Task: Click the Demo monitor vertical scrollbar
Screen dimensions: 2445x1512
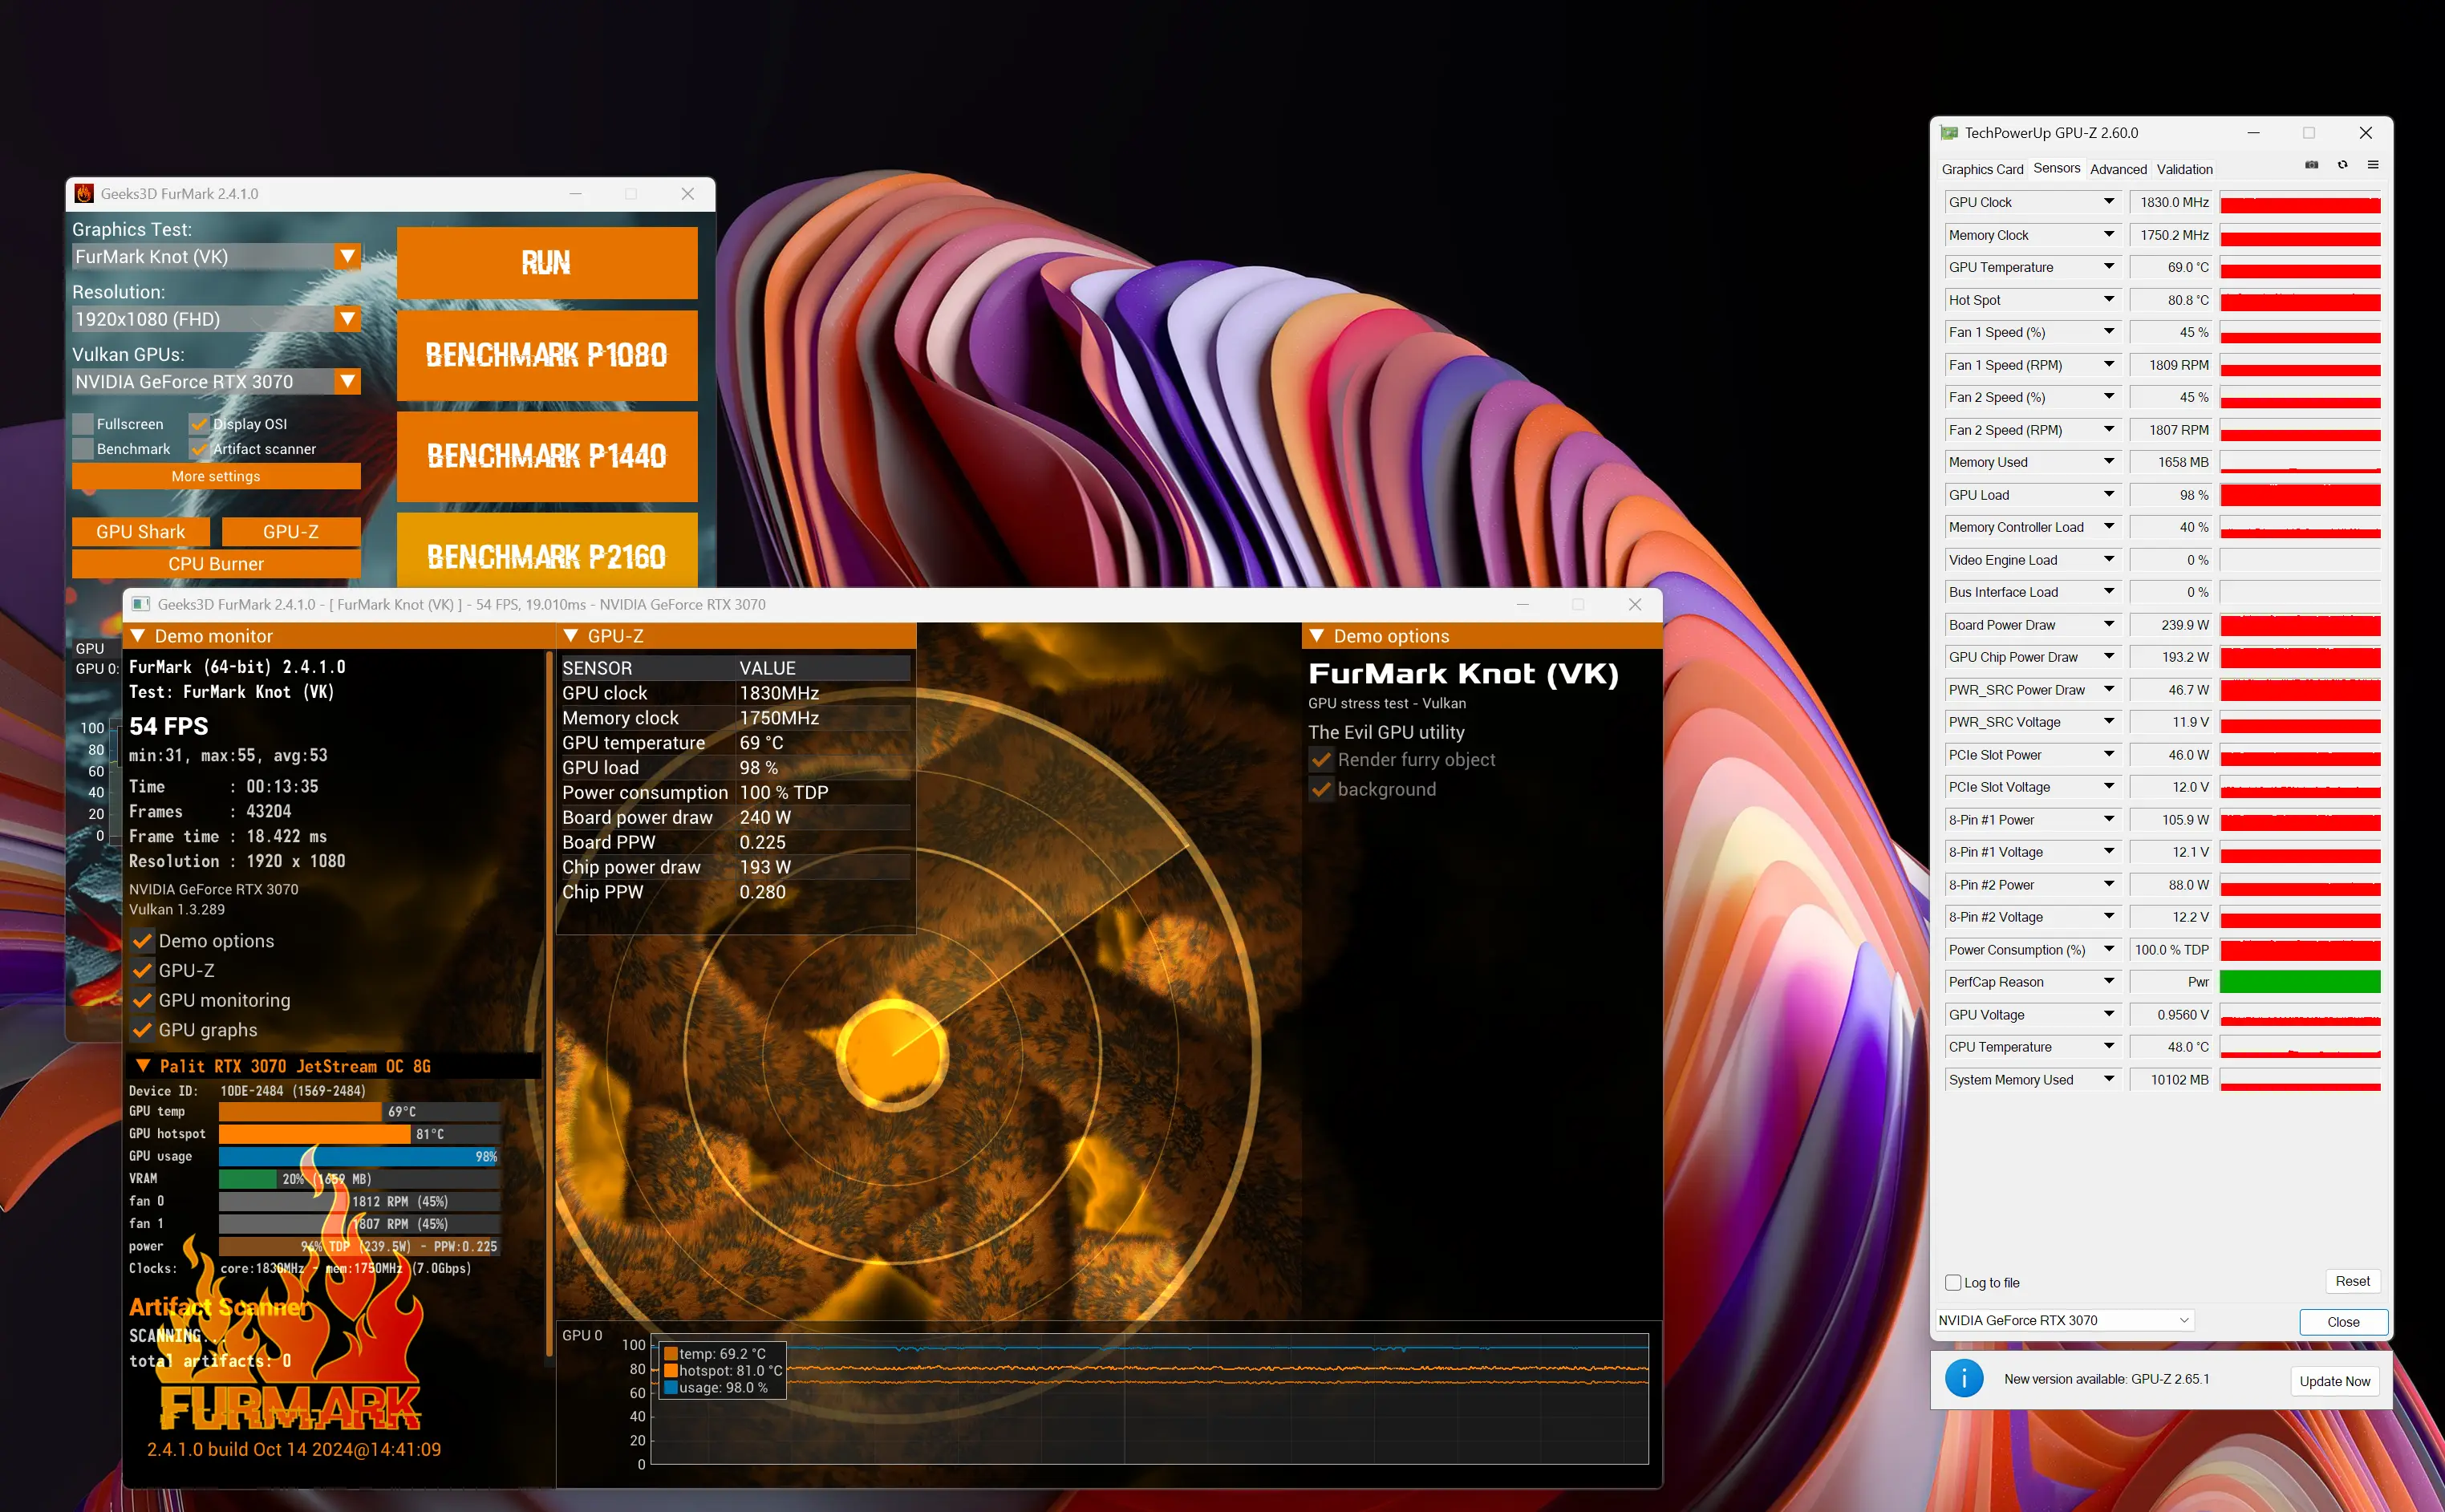Action: point(549,1004)
